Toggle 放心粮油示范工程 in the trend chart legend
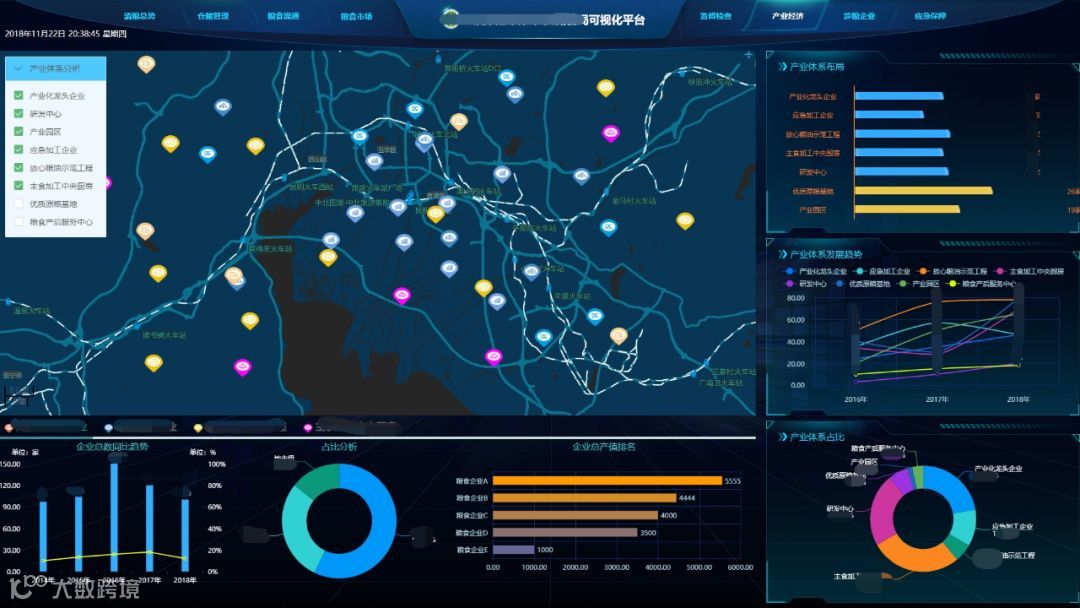The width and height of the screenshot is (1080, 608). [x=953, y=271]
